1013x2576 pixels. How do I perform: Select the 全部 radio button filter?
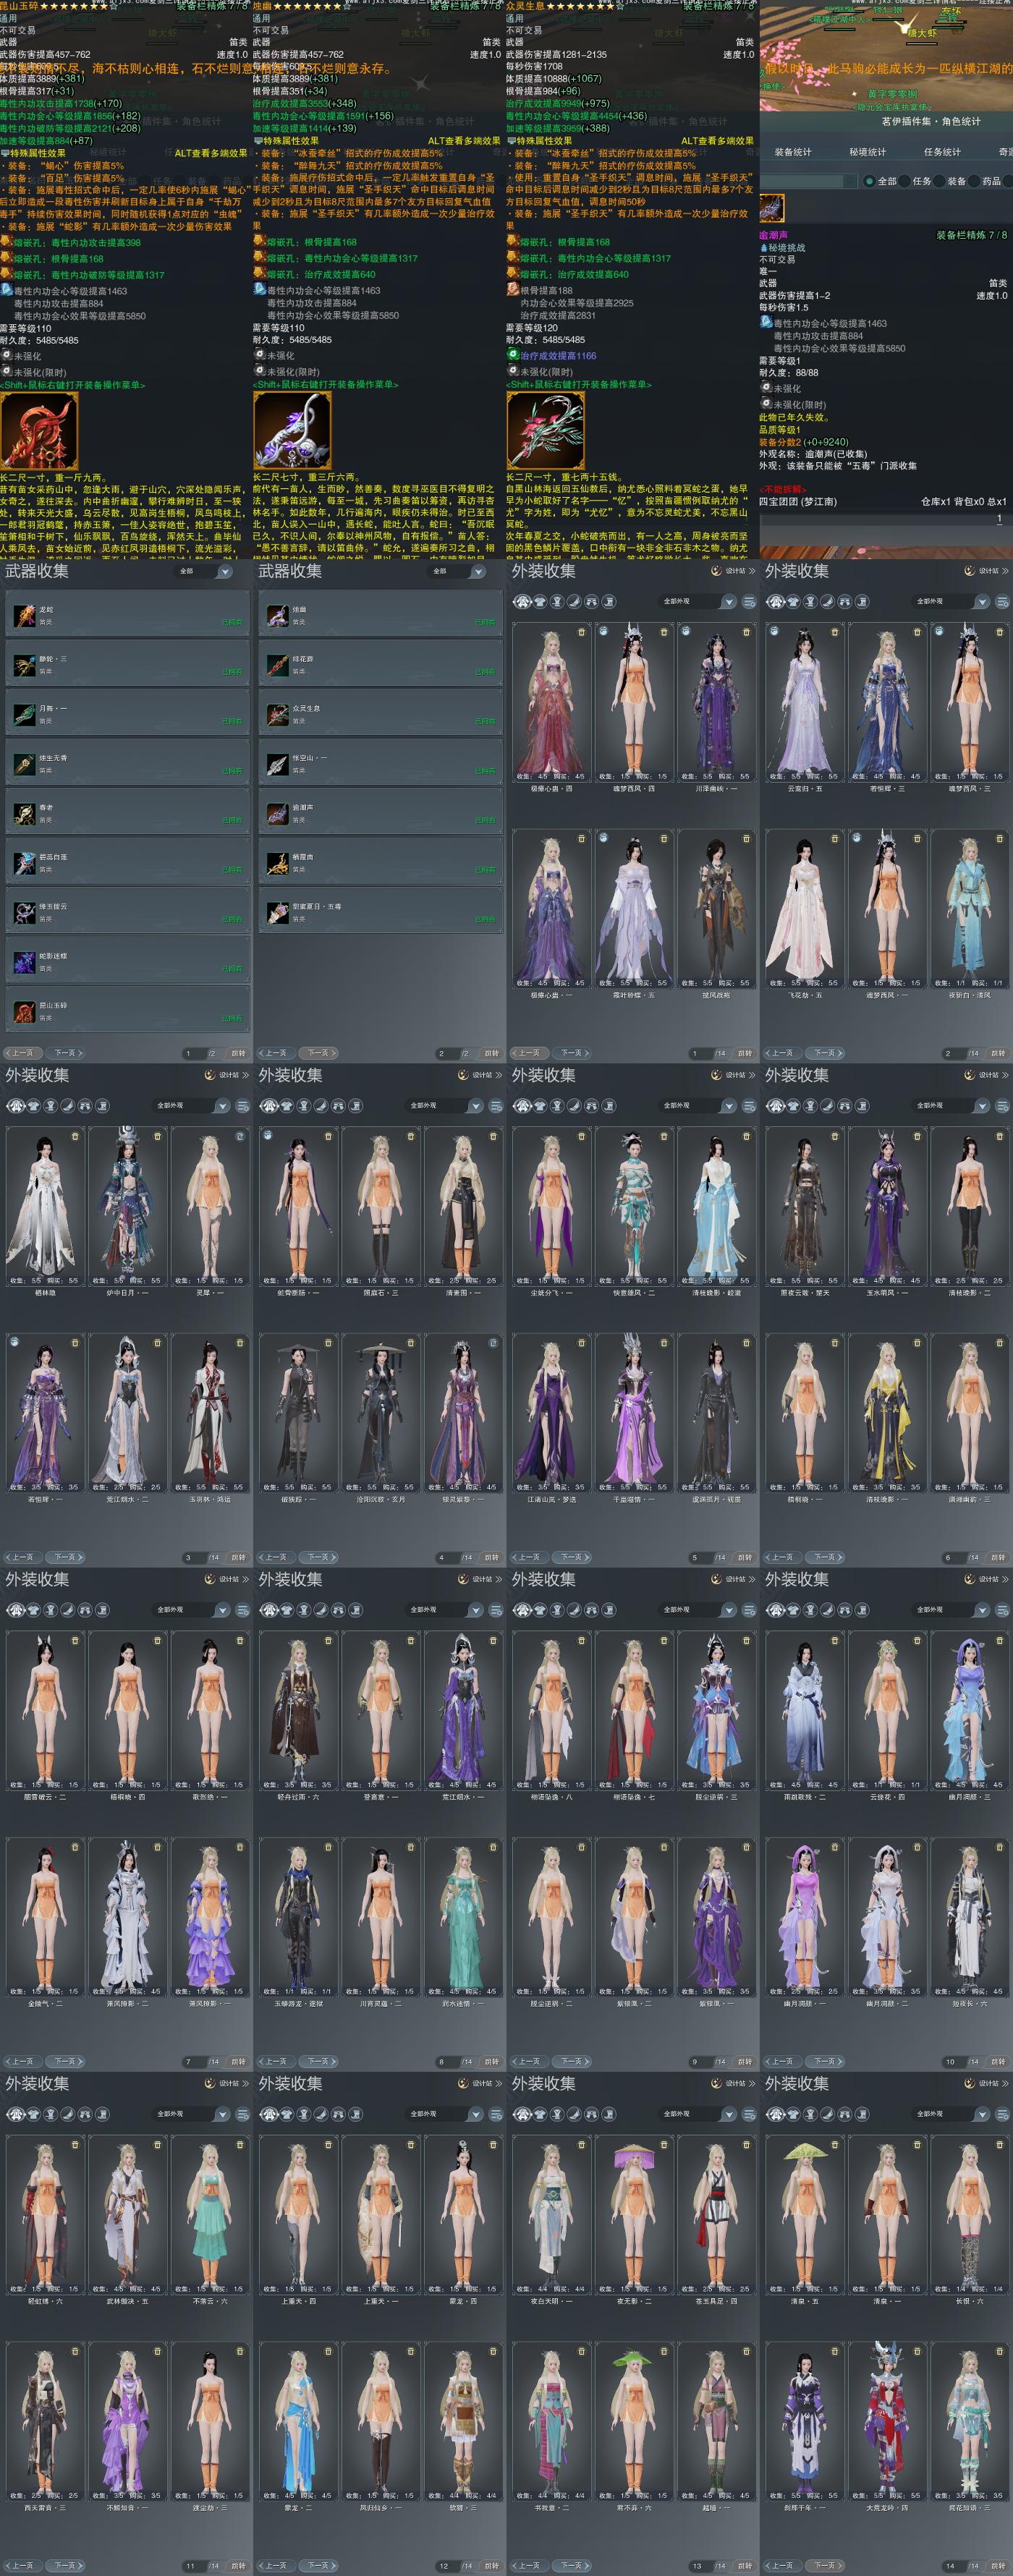tap(868, 181)
